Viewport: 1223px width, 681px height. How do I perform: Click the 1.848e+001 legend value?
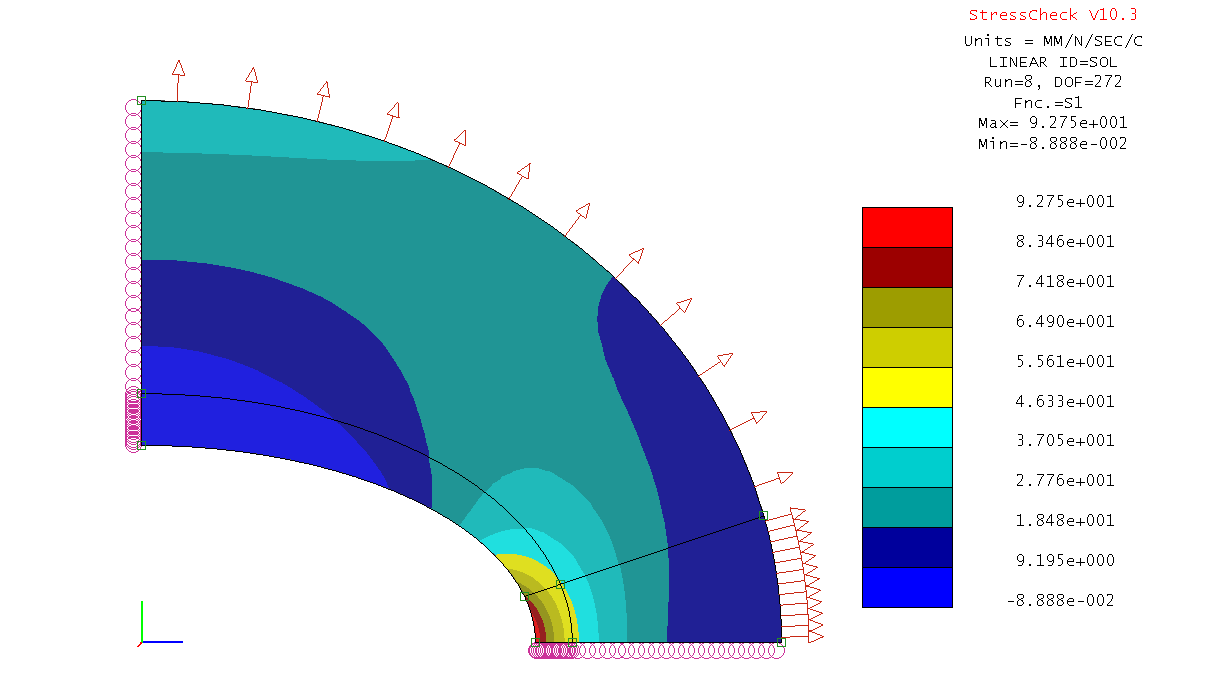point(1065,520)
